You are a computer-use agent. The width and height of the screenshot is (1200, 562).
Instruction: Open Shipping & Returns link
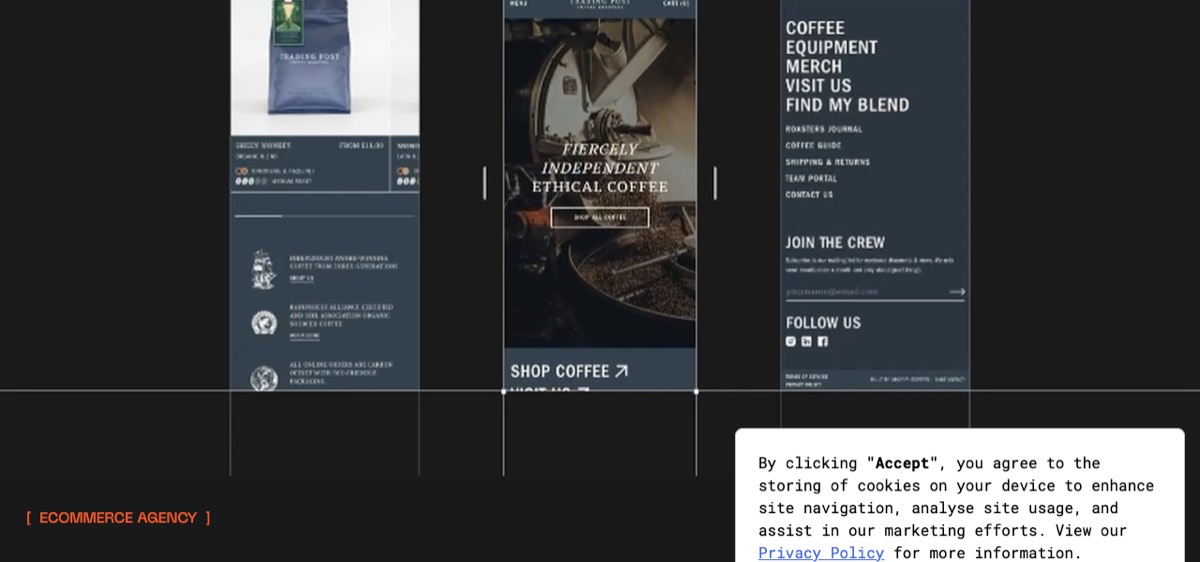[827, 162]
